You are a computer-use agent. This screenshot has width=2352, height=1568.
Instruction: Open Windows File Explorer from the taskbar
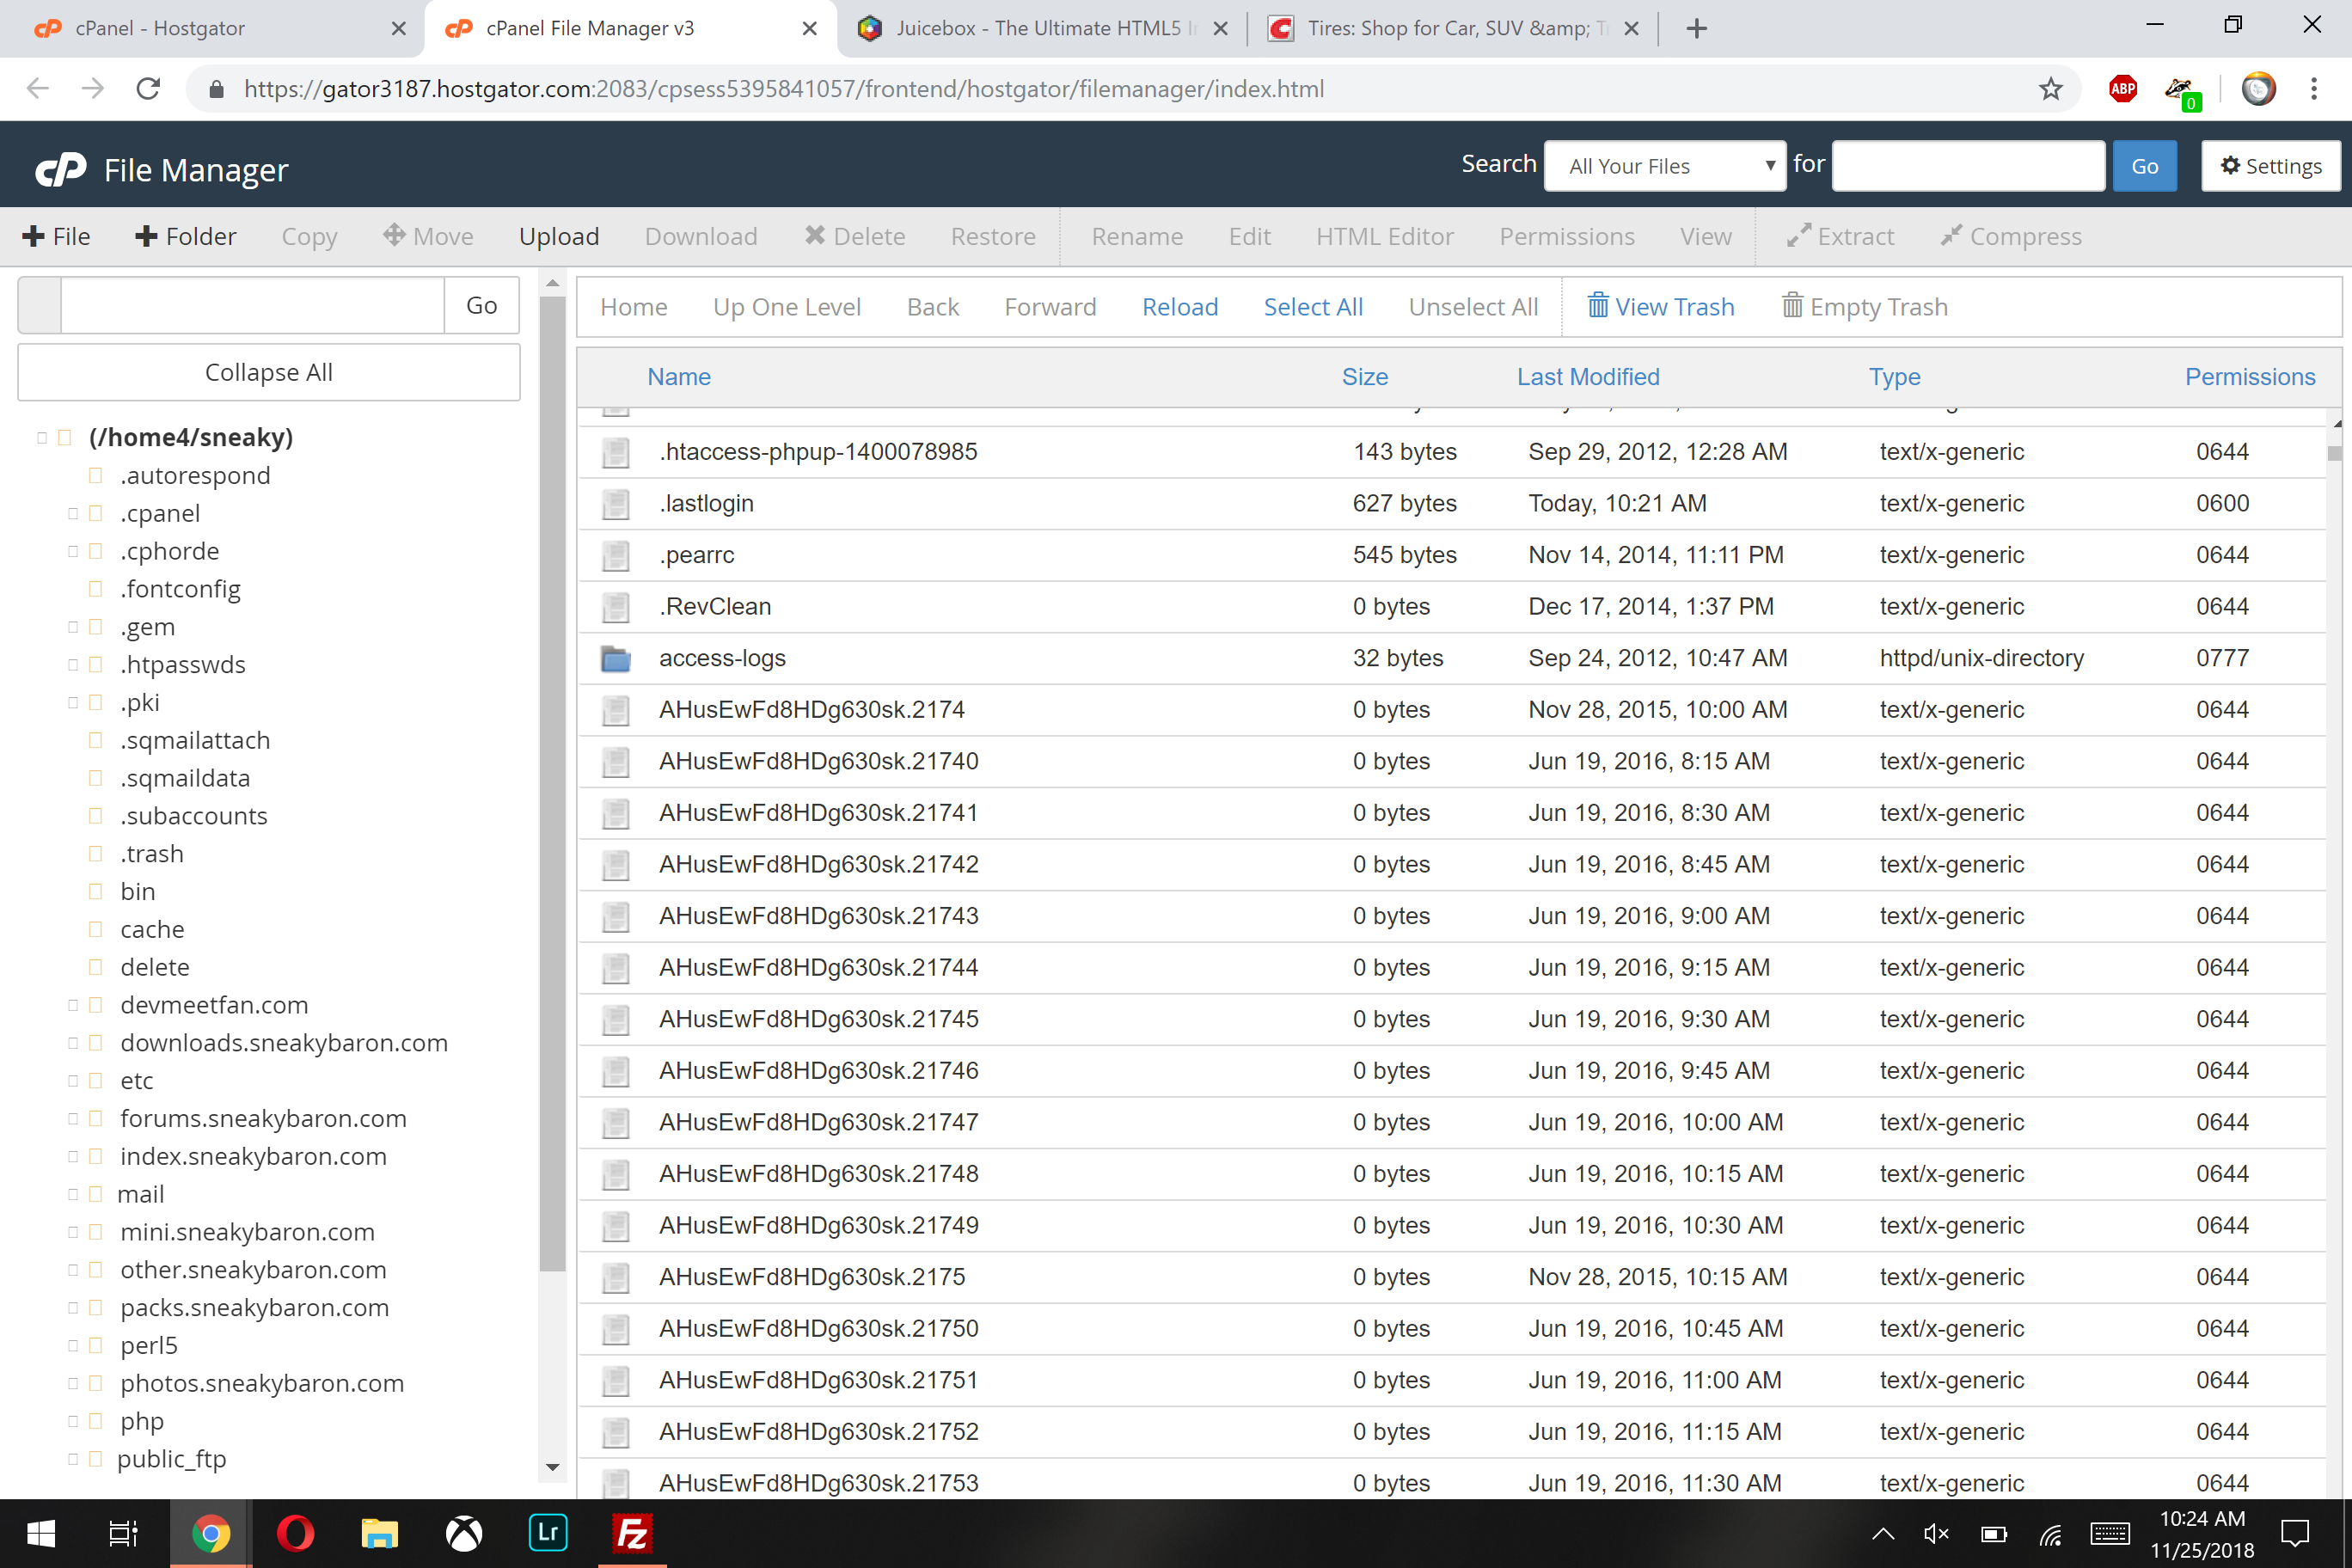point(379,1533)
